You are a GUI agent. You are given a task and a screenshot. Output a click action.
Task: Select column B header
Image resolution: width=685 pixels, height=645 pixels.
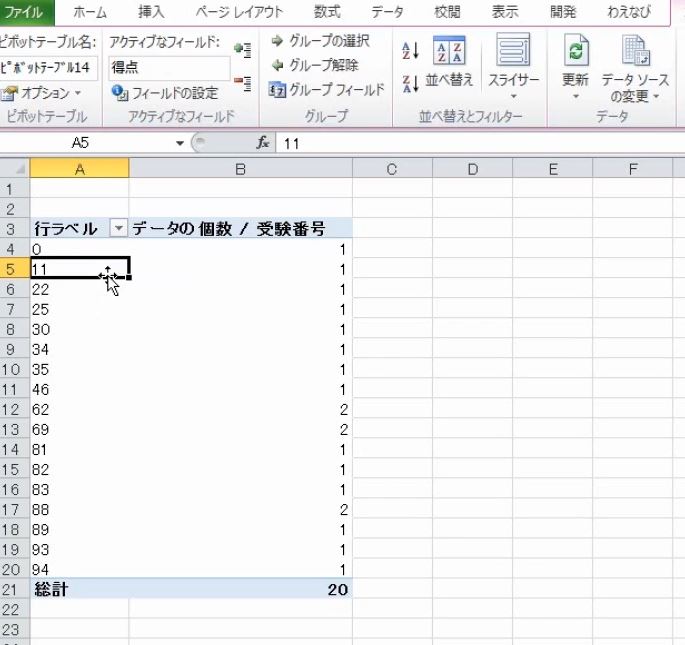(241, 169)
